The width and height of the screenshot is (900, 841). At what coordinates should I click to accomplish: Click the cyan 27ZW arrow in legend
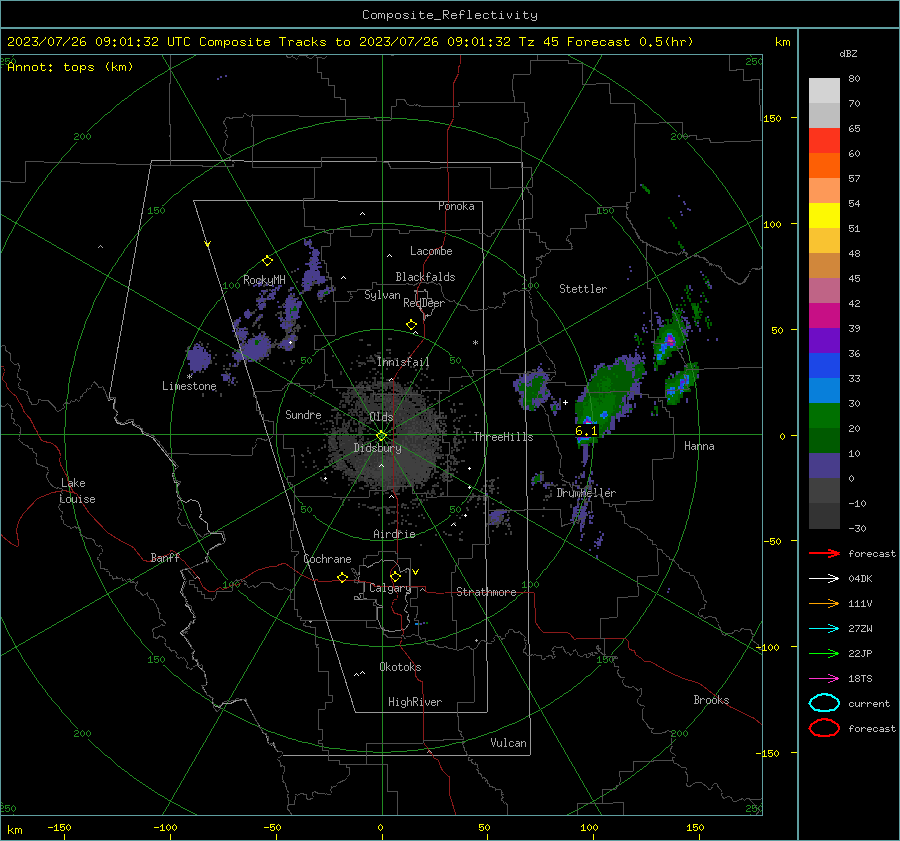tap(824, 629)
